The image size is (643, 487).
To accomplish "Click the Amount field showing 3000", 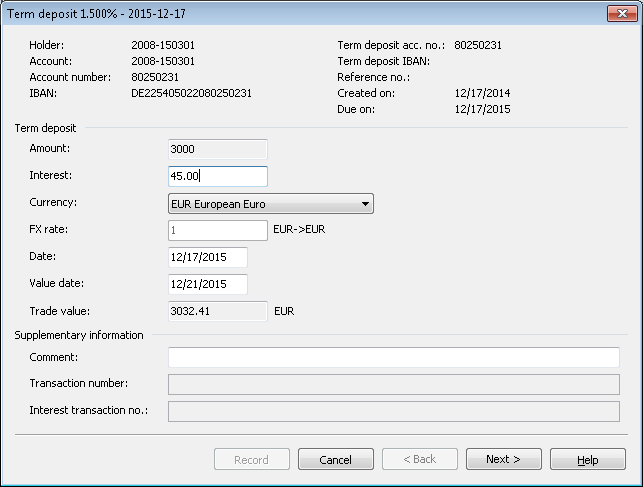I will point(218,149).
